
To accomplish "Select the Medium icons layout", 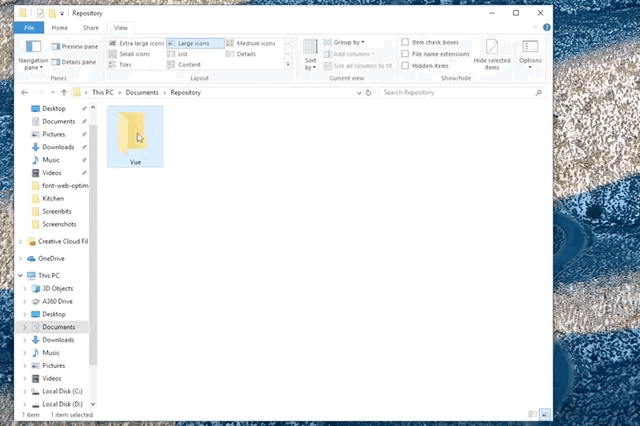I will tap(251, 43).
